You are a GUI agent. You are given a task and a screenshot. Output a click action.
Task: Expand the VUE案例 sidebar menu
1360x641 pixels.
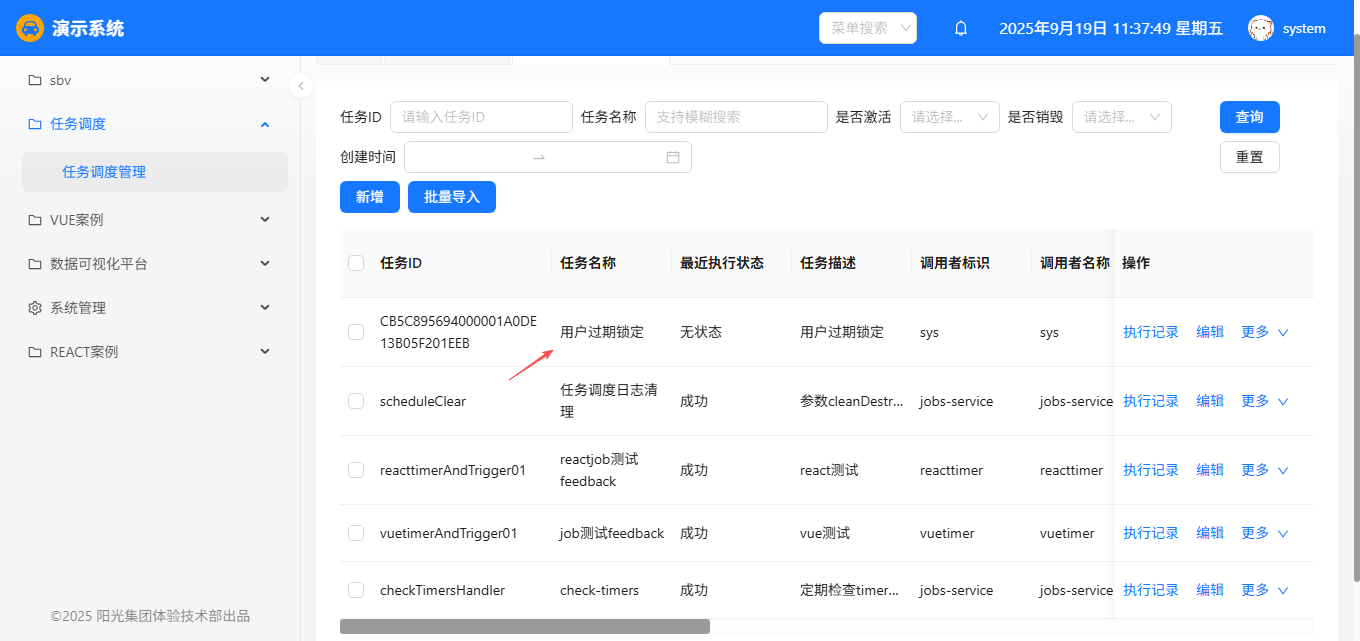pyautogui.click(x=148, y=220)
